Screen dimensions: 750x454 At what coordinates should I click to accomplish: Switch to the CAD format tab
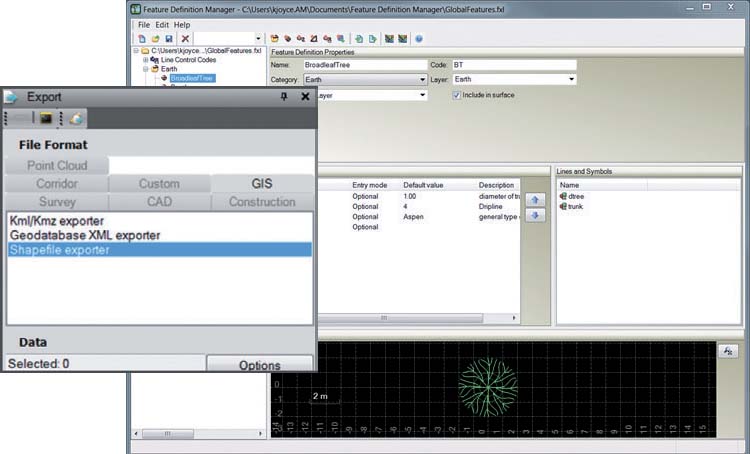159,202
